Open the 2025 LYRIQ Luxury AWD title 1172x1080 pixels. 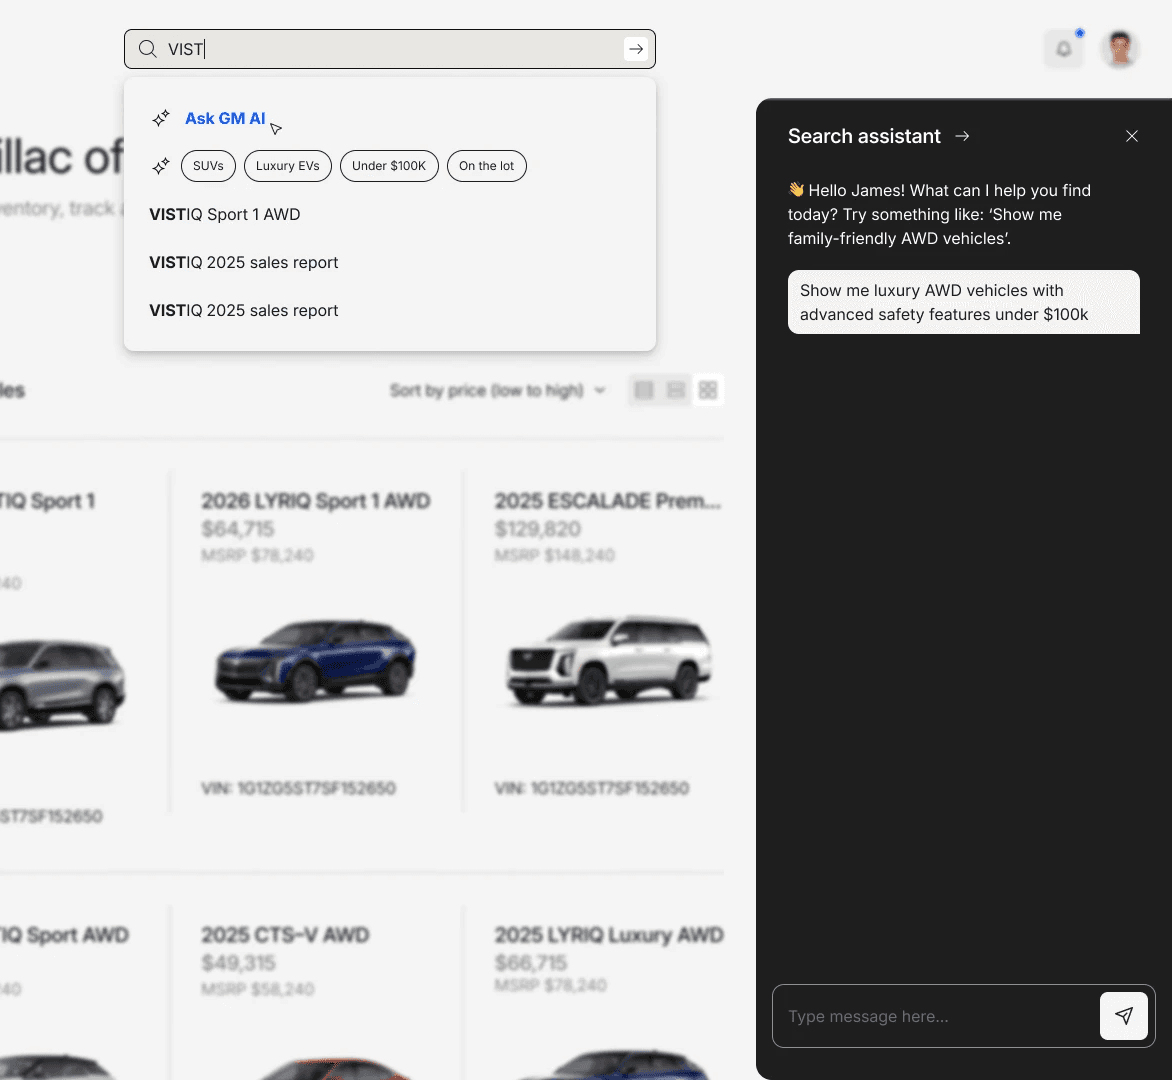tap(608, 935)
